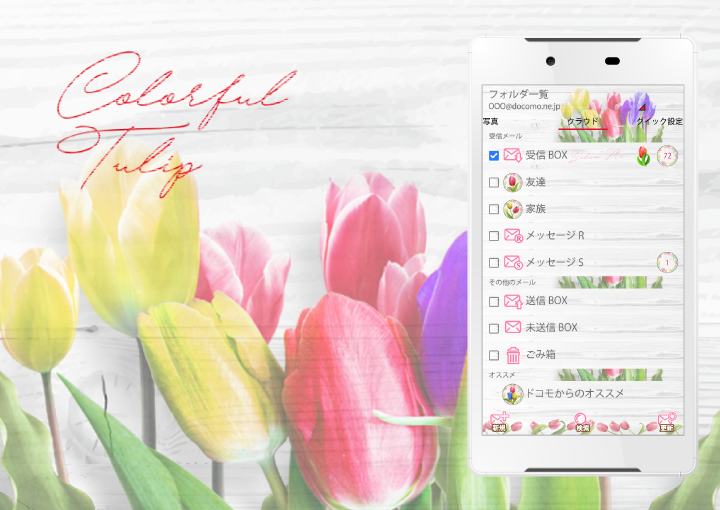
Task: Open the ドコモからのオススメ link
Action: [x=575, y=393]
